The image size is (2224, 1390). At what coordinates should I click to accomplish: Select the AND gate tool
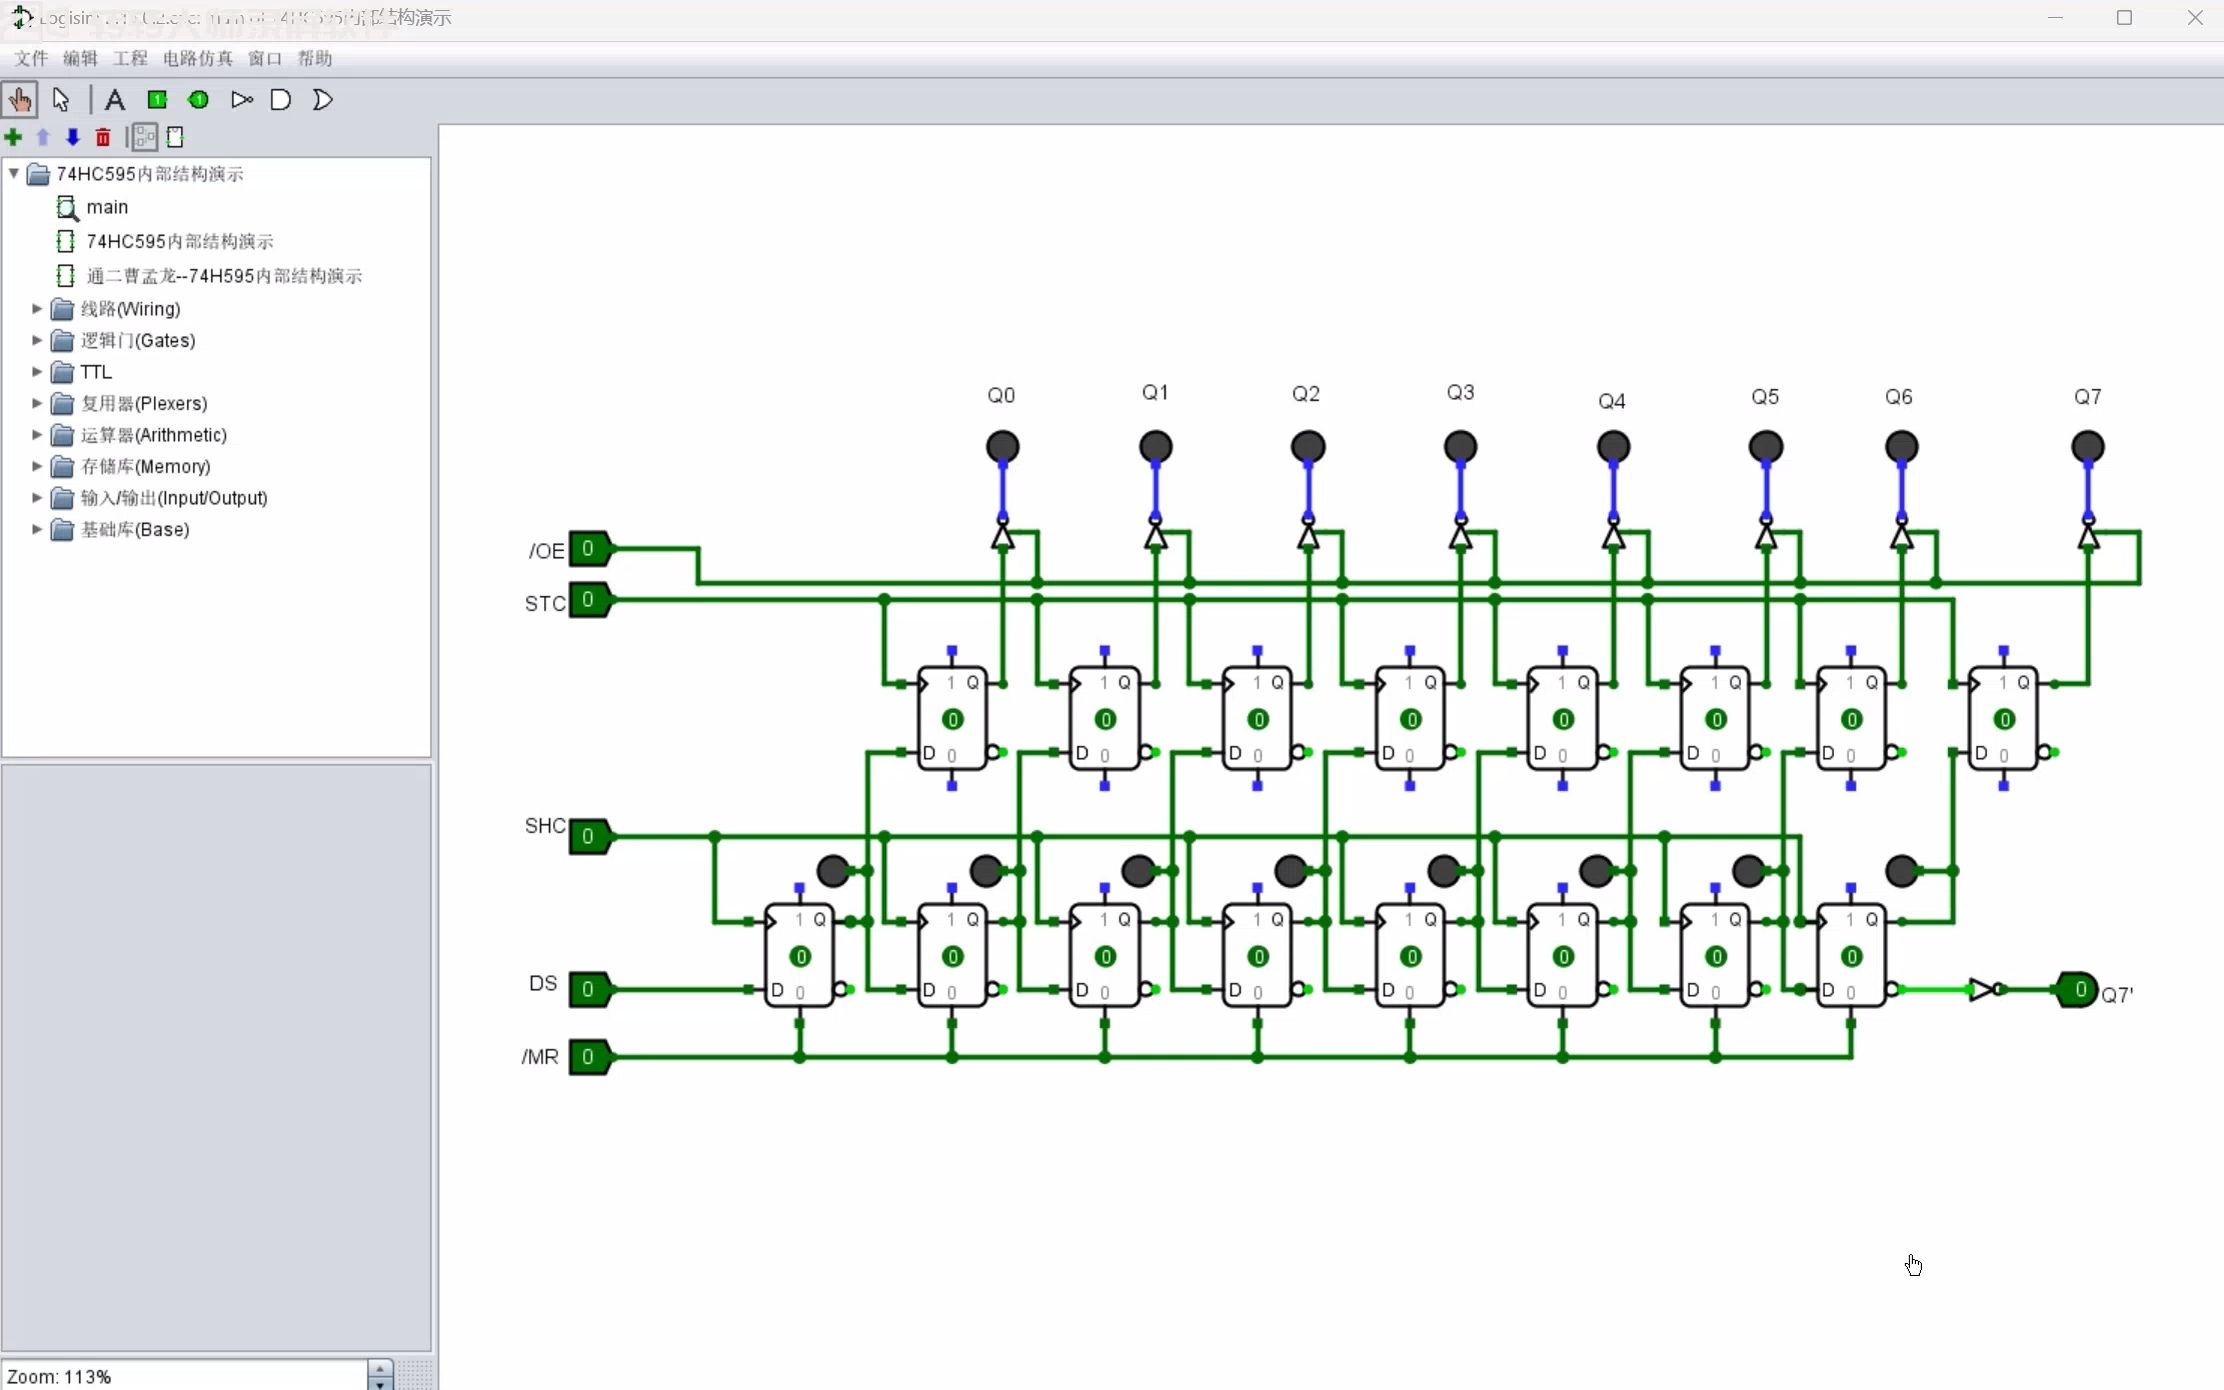click(281, 100)
